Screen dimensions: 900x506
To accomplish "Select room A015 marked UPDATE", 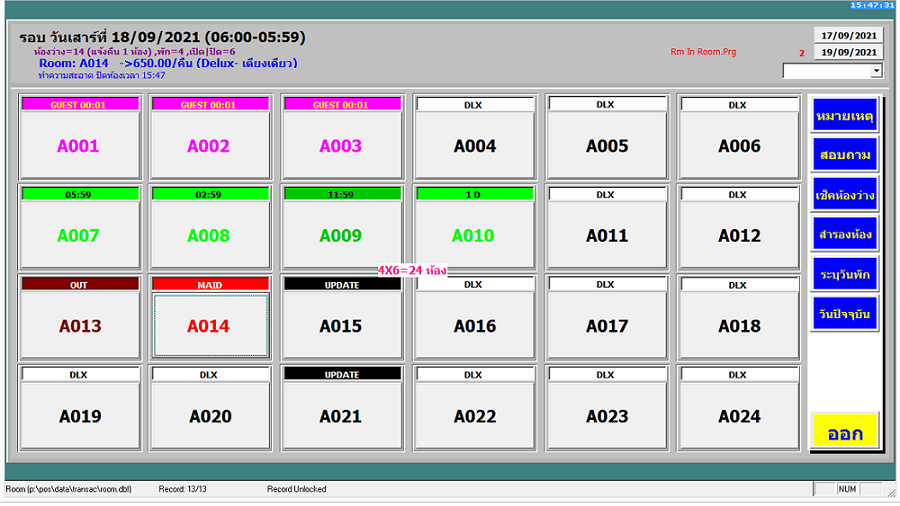I will 341,326.
